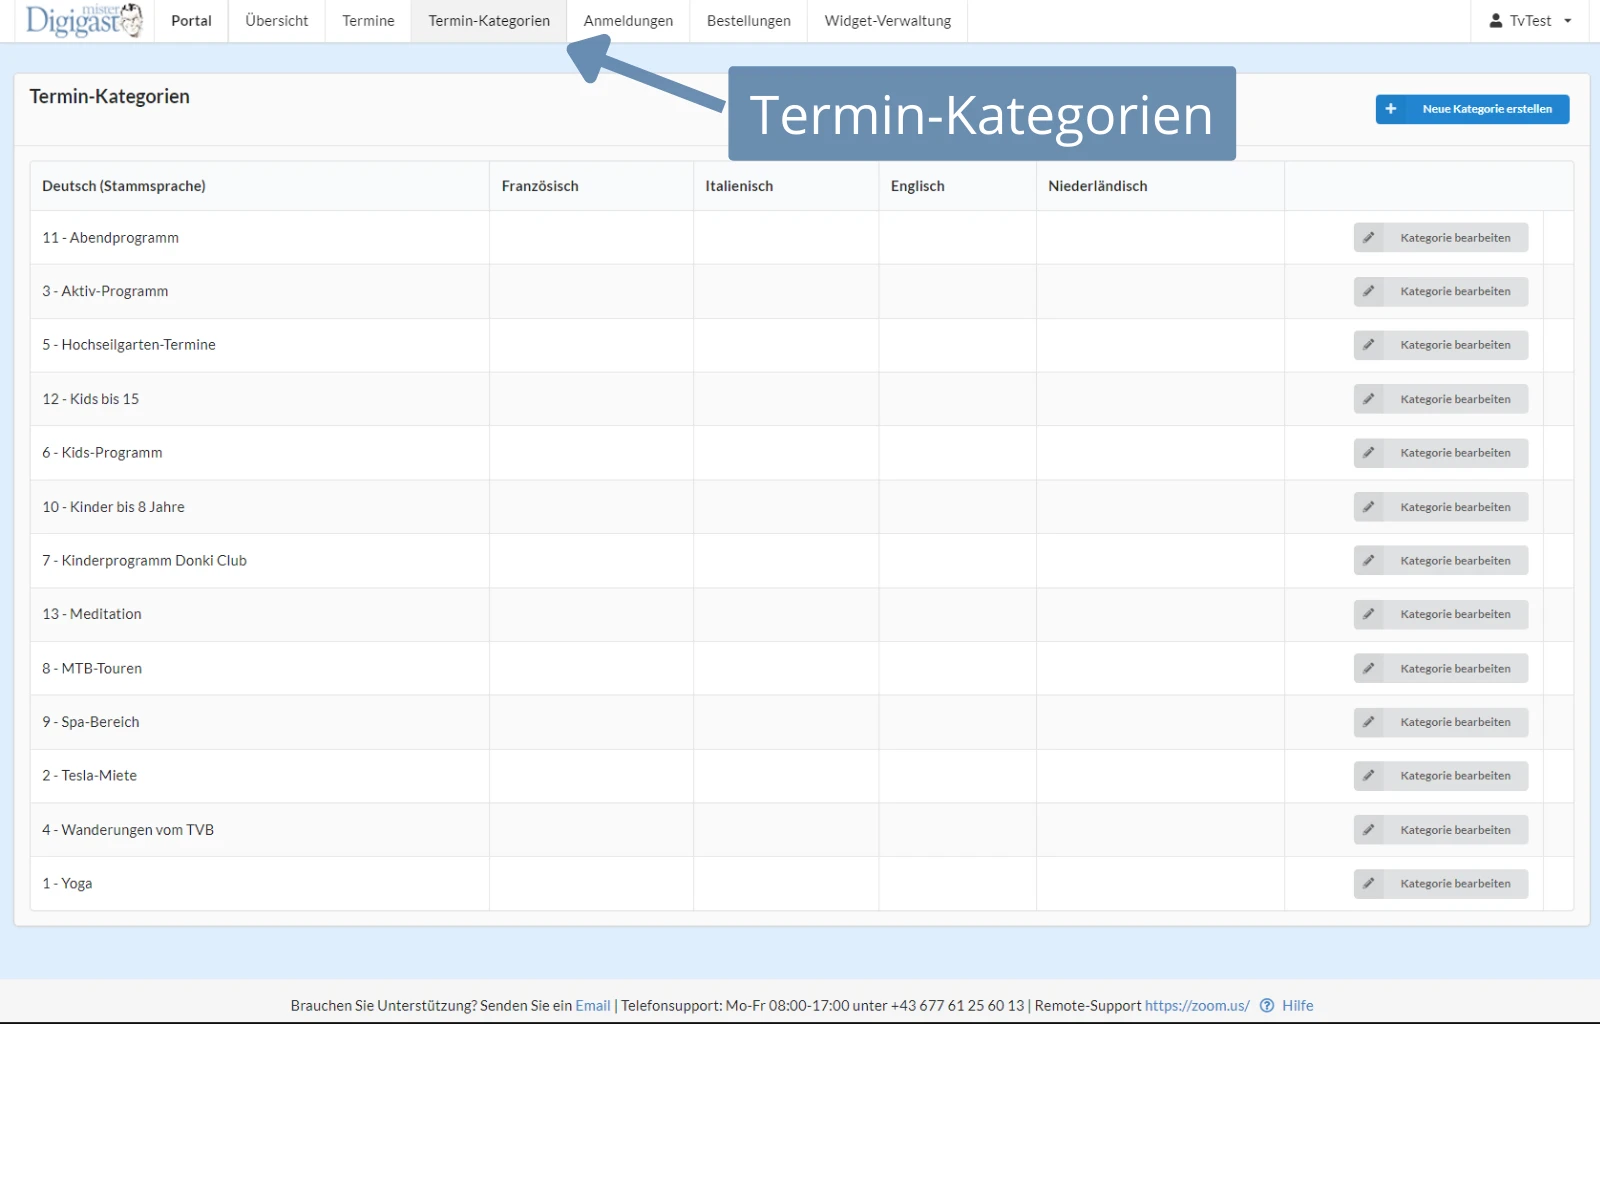Click the Email support link

coord(593,1005)
